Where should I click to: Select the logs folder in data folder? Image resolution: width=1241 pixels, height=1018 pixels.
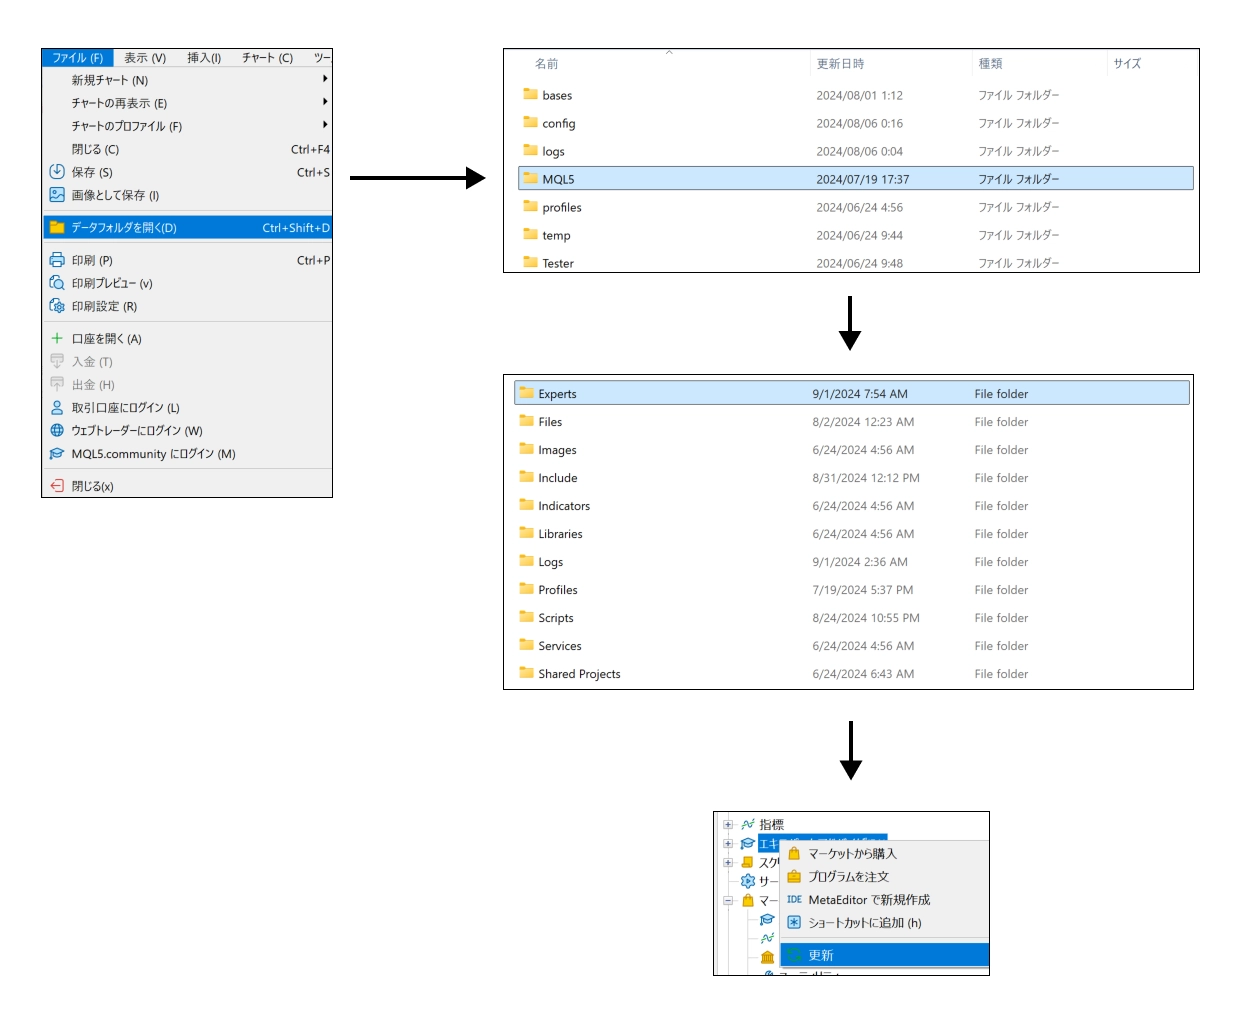(856, 151)
